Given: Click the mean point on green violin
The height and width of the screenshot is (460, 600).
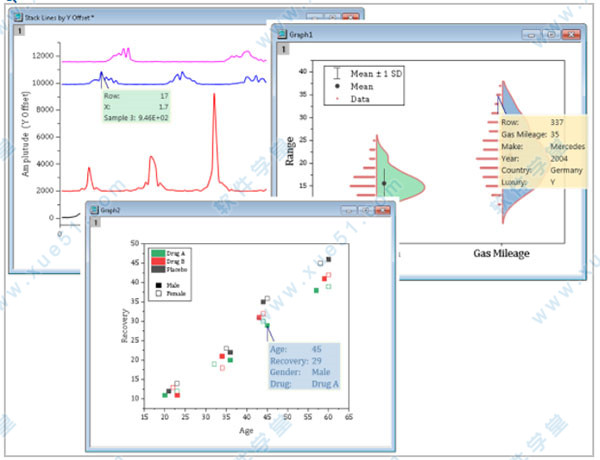Looking at the screenshot, I should (384, 183).
